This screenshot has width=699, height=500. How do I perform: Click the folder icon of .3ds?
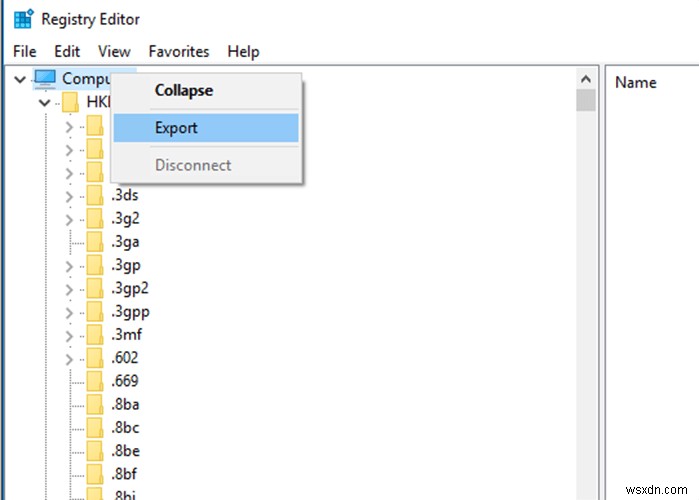[95, 195]
